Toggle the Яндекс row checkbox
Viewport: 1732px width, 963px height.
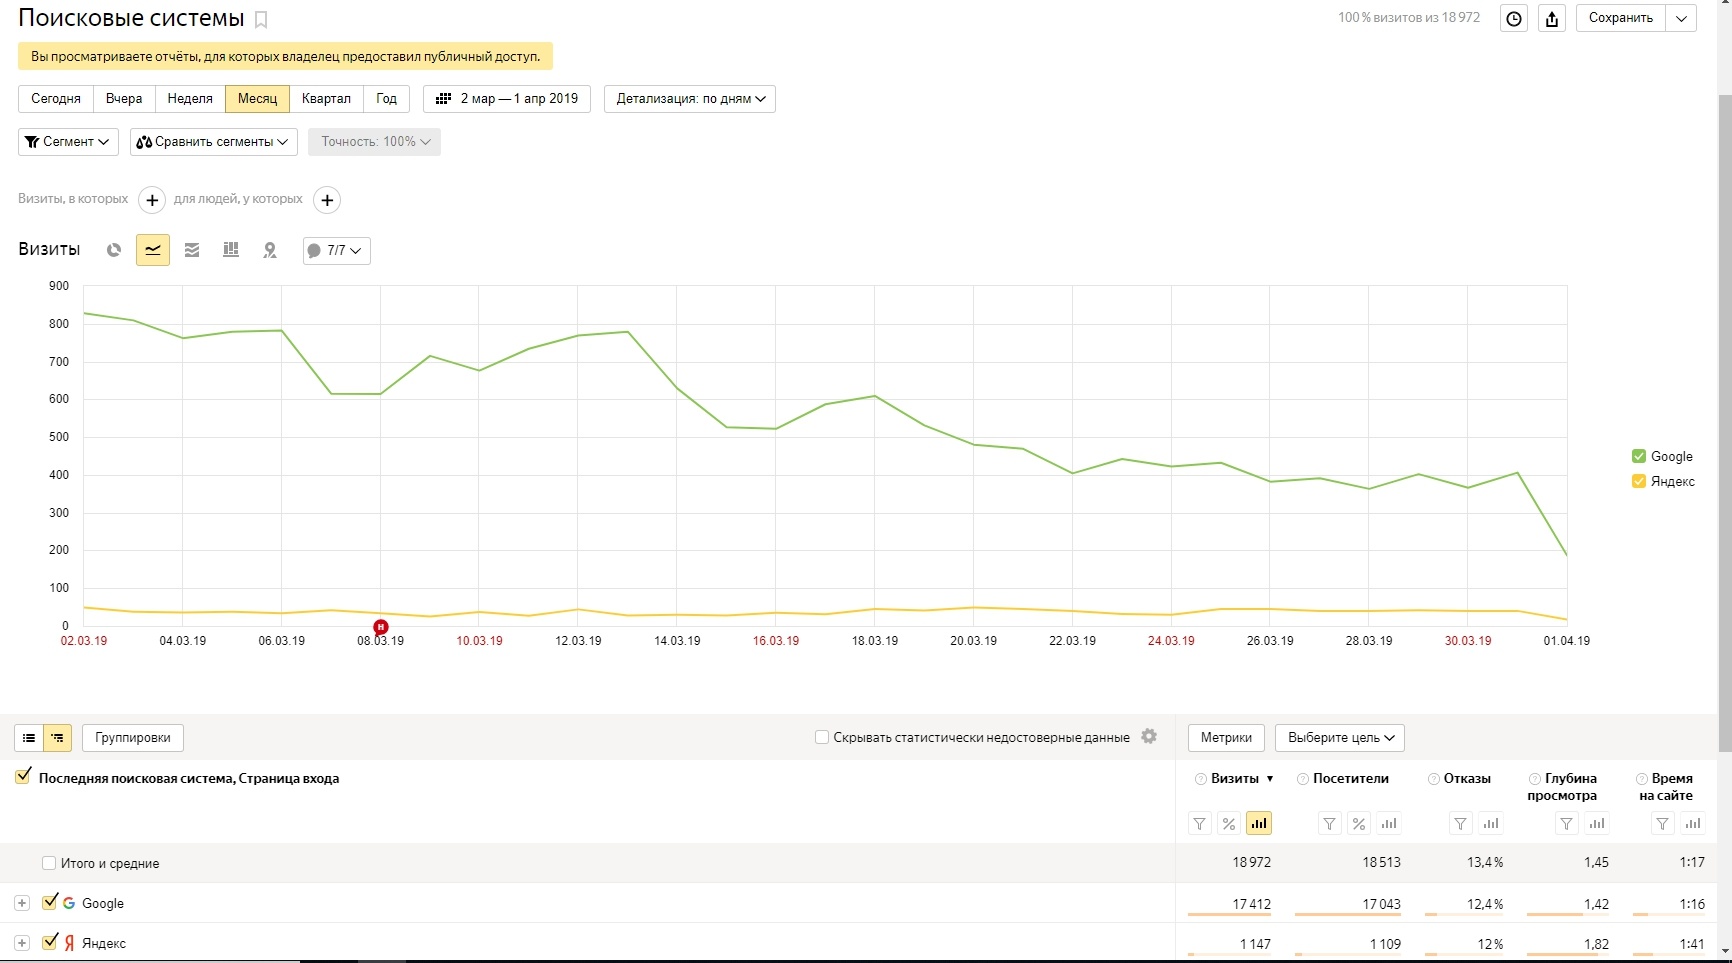50,942
